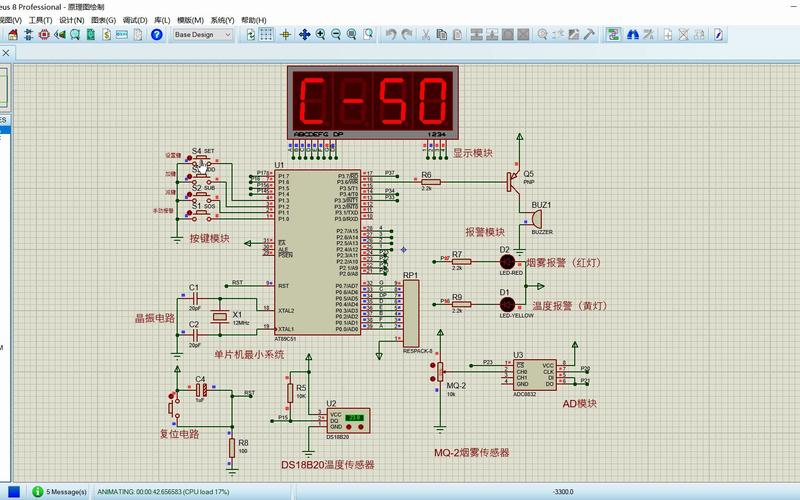
Task: Select the ADC0832 chip label
Action: click(x=524, y=394)
